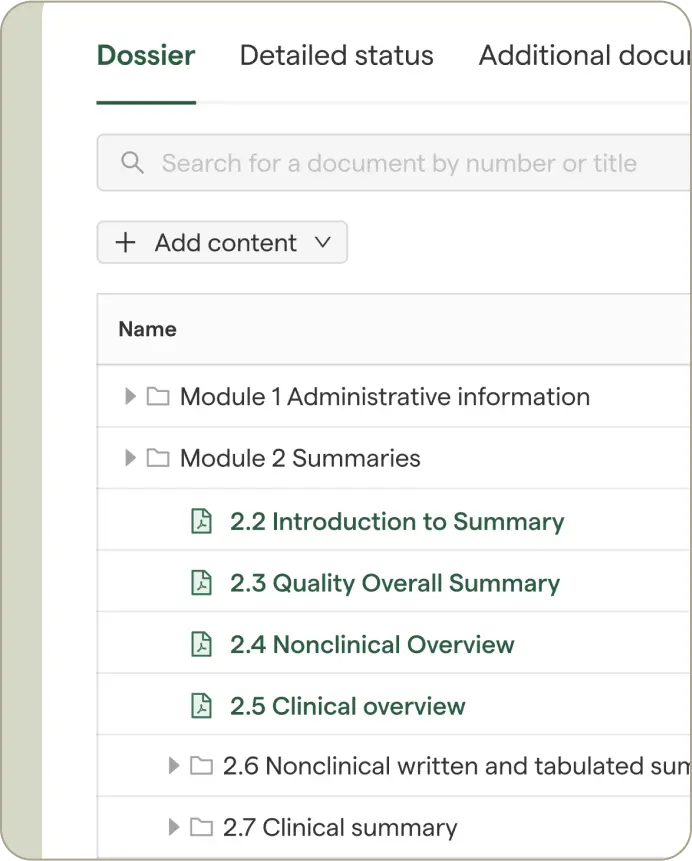Open the 2.3 Quality Overall Summary document
This screenshot has width=692, height=861.
(x=394, y=583)
